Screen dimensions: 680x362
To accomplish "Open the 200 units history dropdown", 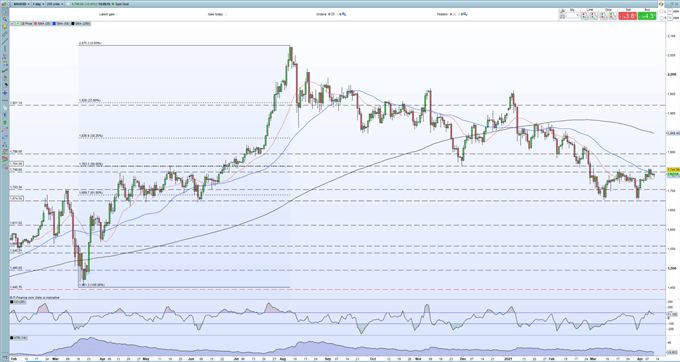I will (55, 4).
